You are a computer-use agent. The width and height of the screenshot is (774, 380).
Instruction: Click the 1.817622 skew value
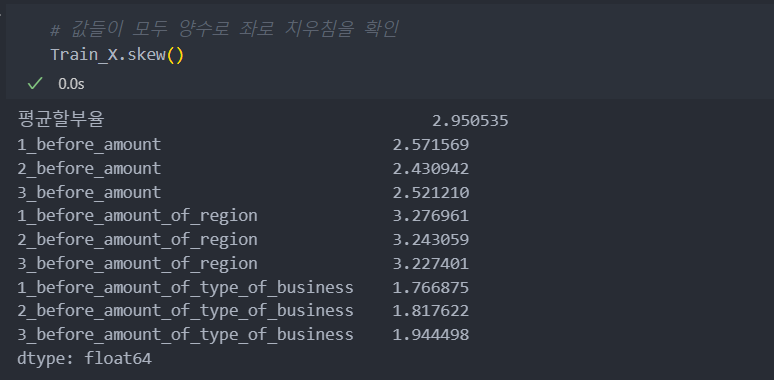pos(430,310)
